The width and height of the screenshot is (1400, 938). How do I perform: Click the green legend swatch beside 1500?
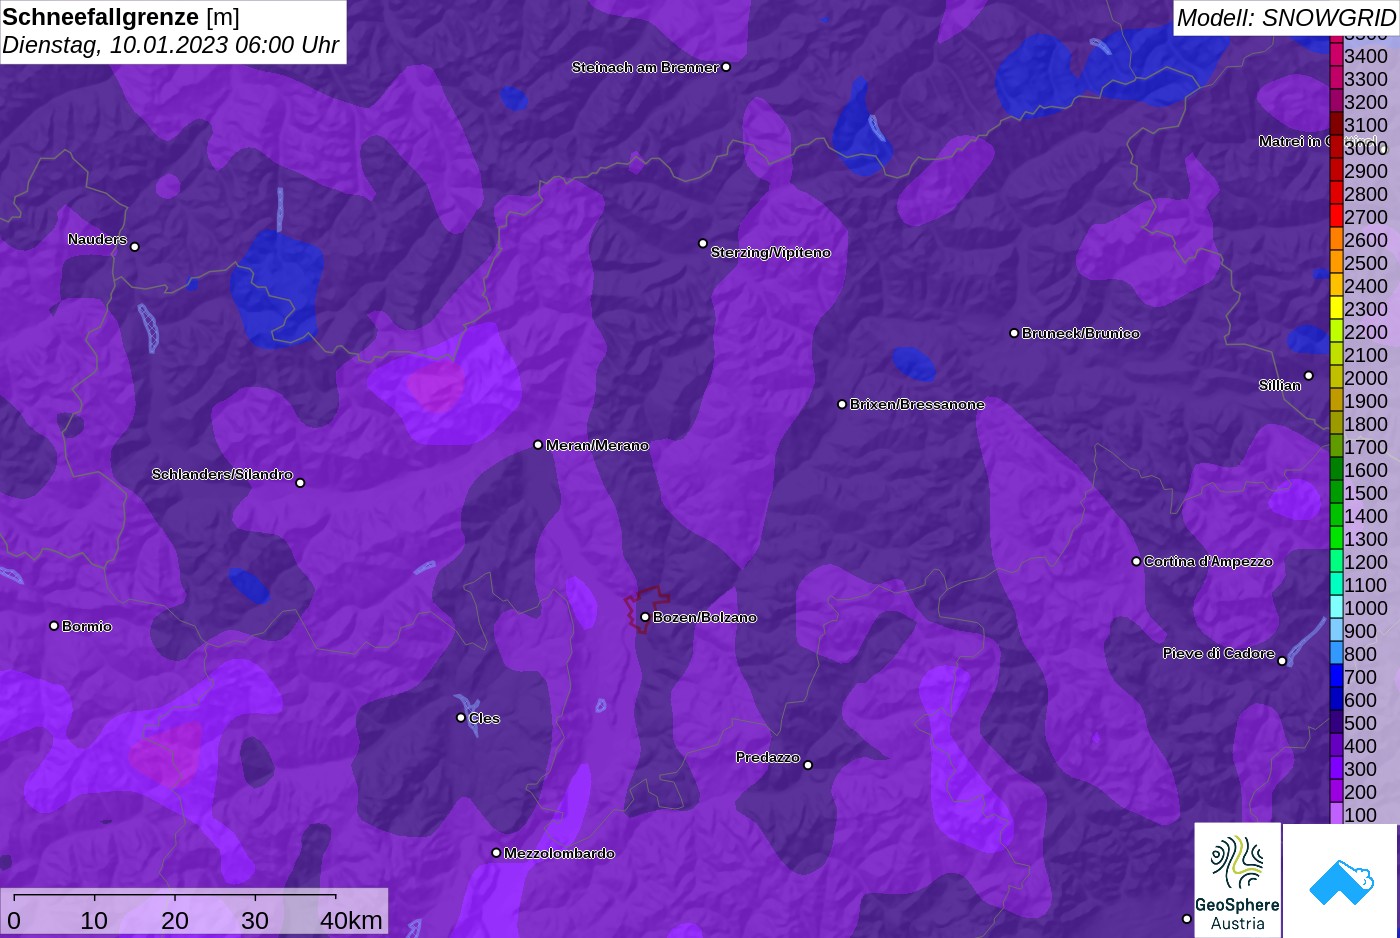(1336, 492)
